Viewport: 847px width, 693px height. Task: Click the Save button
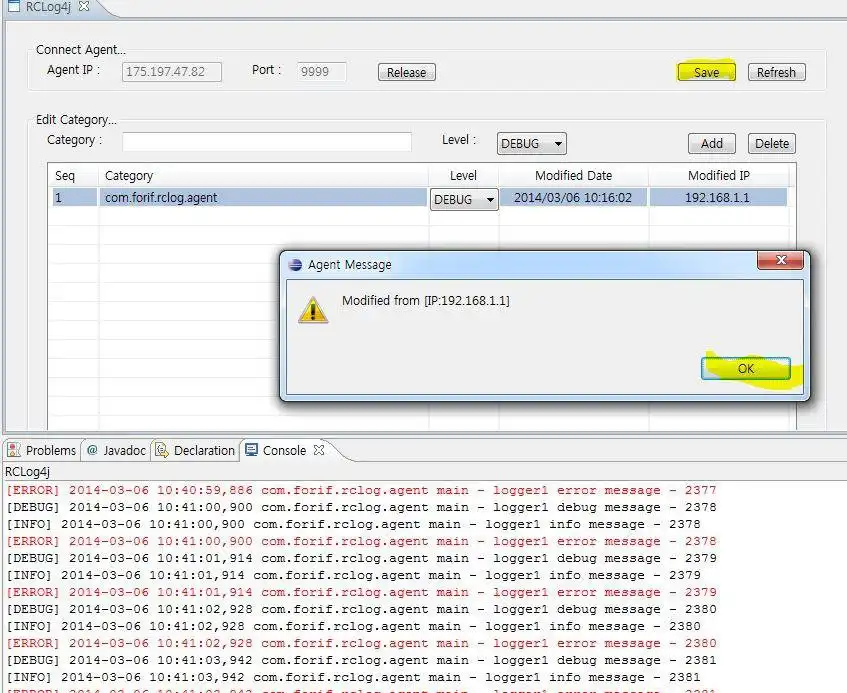(x=706, y=72)
